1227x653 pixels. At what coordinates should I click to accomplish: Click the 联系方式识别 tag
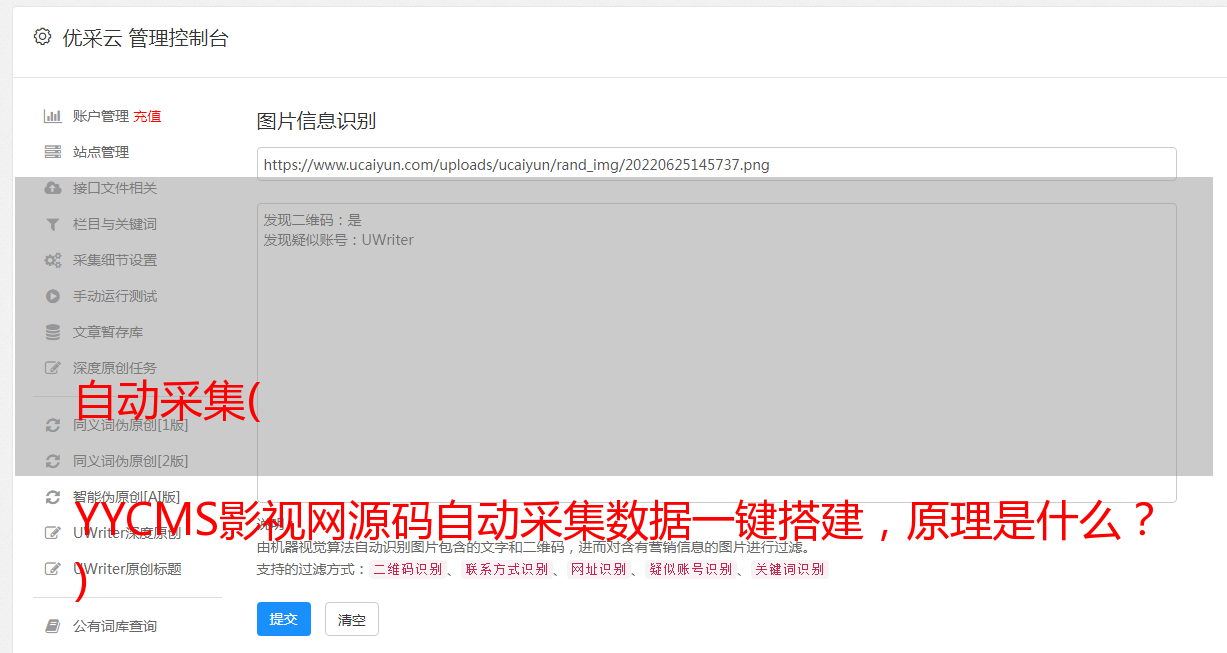(506, 570)
